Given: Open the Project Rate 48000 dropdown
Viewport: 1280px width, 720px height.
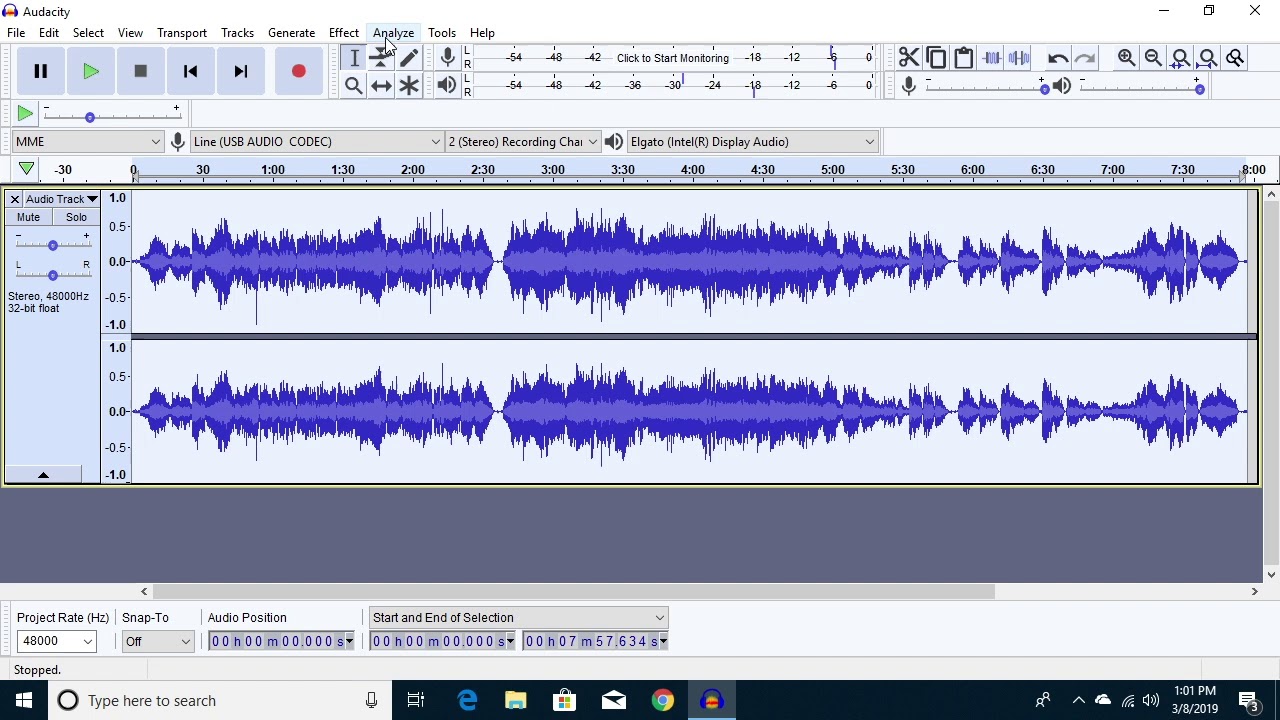Looking at the screenshot, I should pos(57,641).
